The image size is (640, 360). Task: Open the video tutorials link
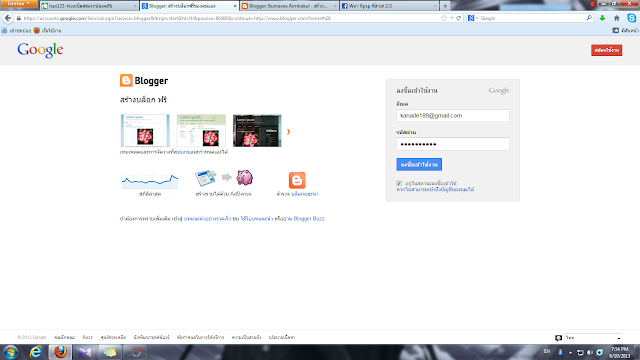click(x=256, y=219)
